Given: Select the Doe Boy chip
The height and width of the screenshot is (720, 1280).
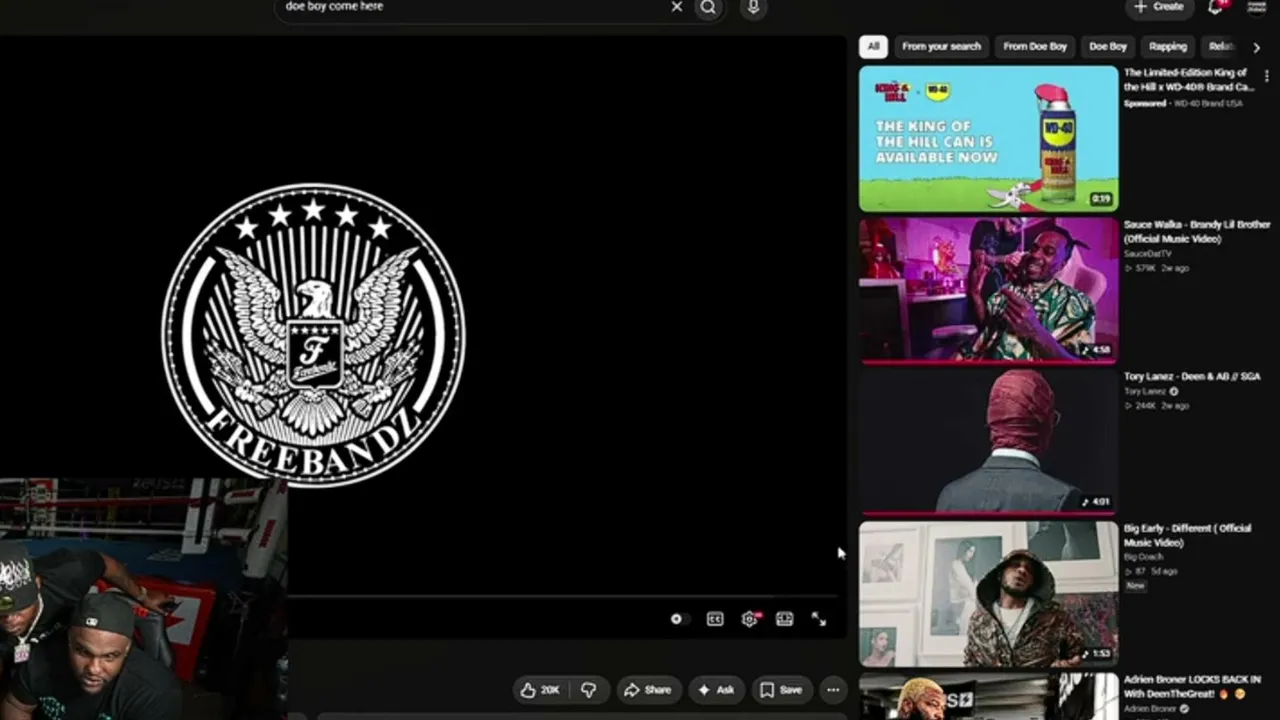Looking at the screenshot, I should (1108, 47).
